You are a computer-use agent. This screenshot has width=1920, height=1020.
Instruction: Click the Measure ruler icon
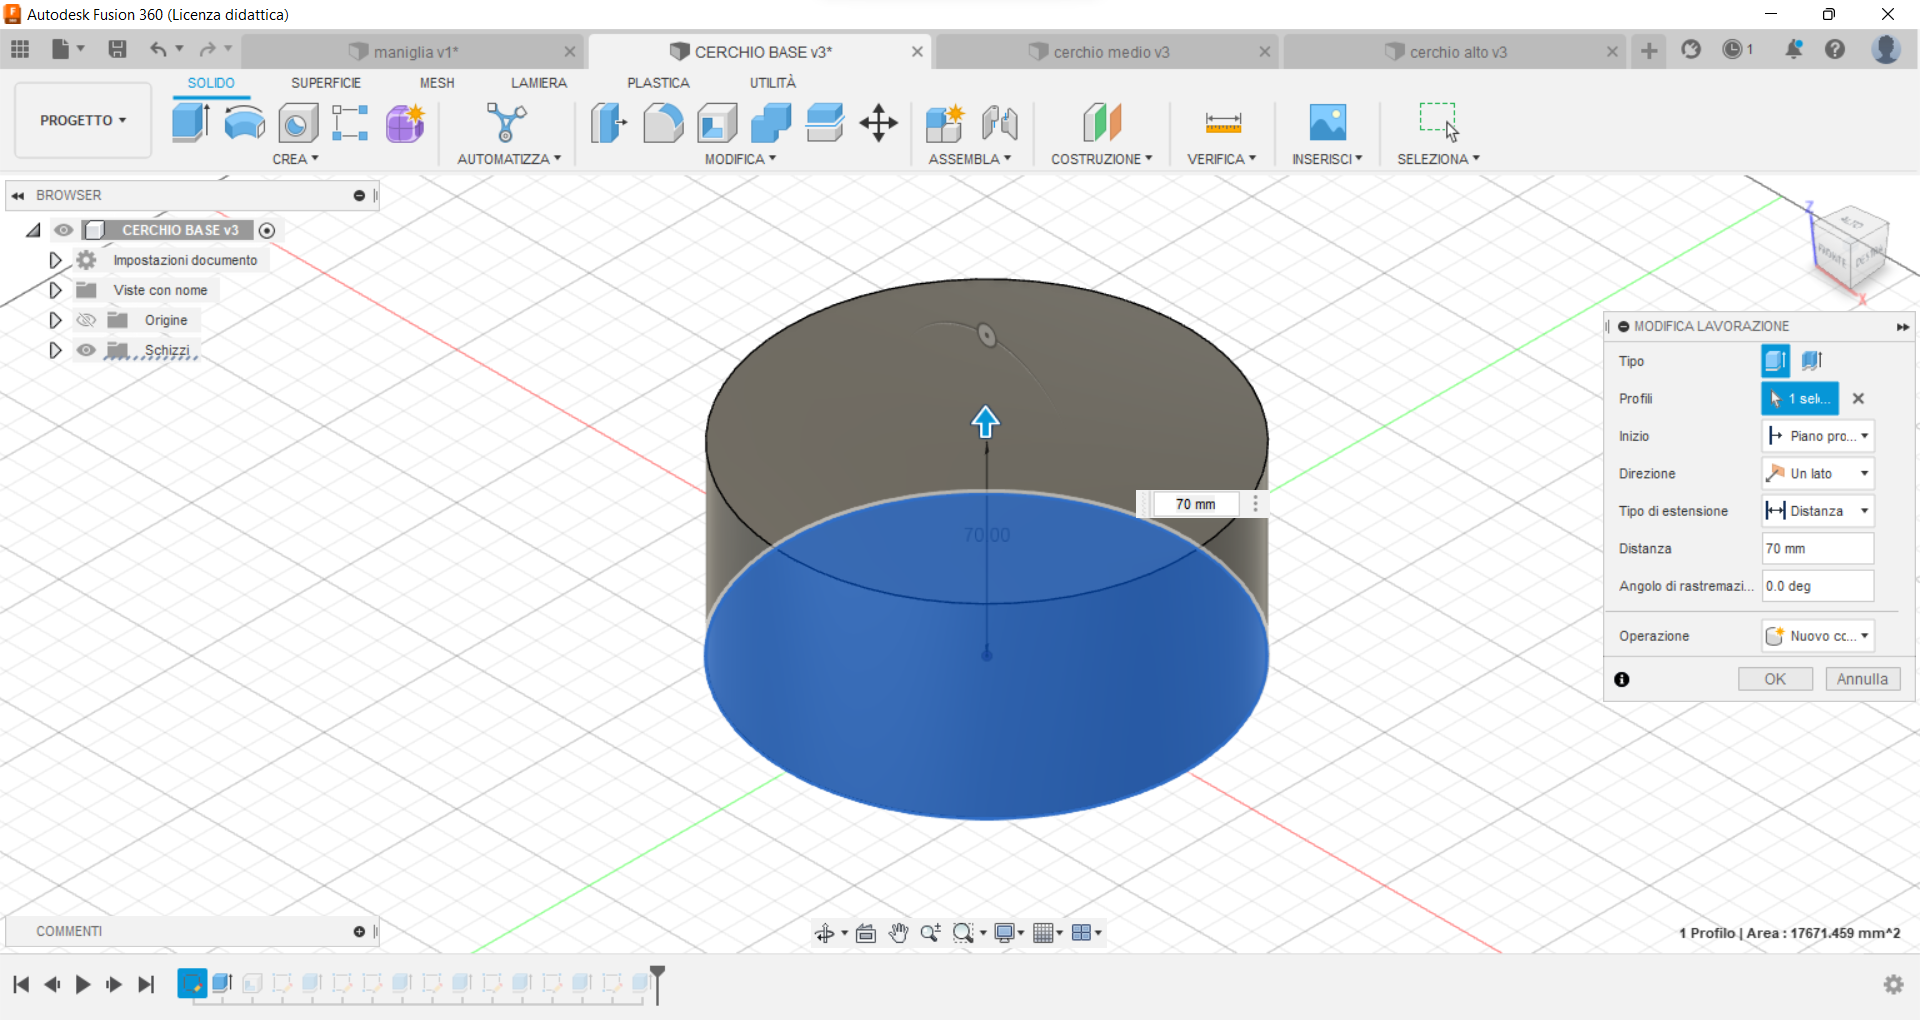pyautogui.click(x=1223, y=123)
